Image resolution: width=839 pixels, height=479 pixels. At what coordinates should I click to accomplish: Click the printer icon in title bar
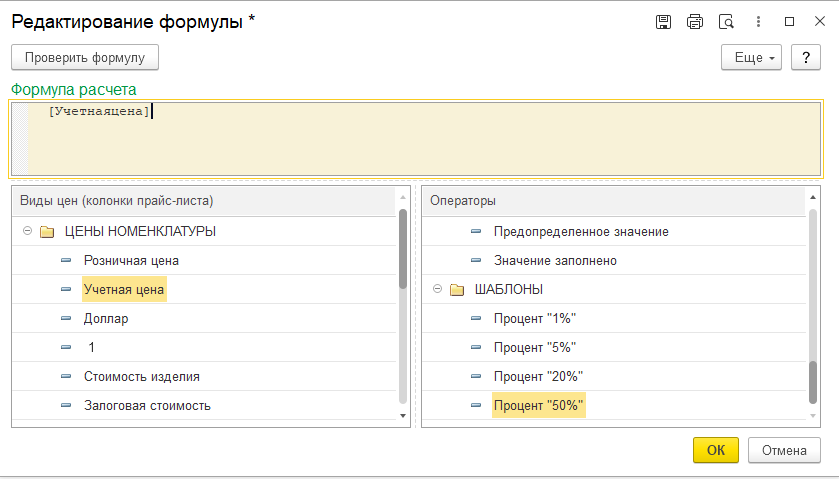(x=695, y=21)
